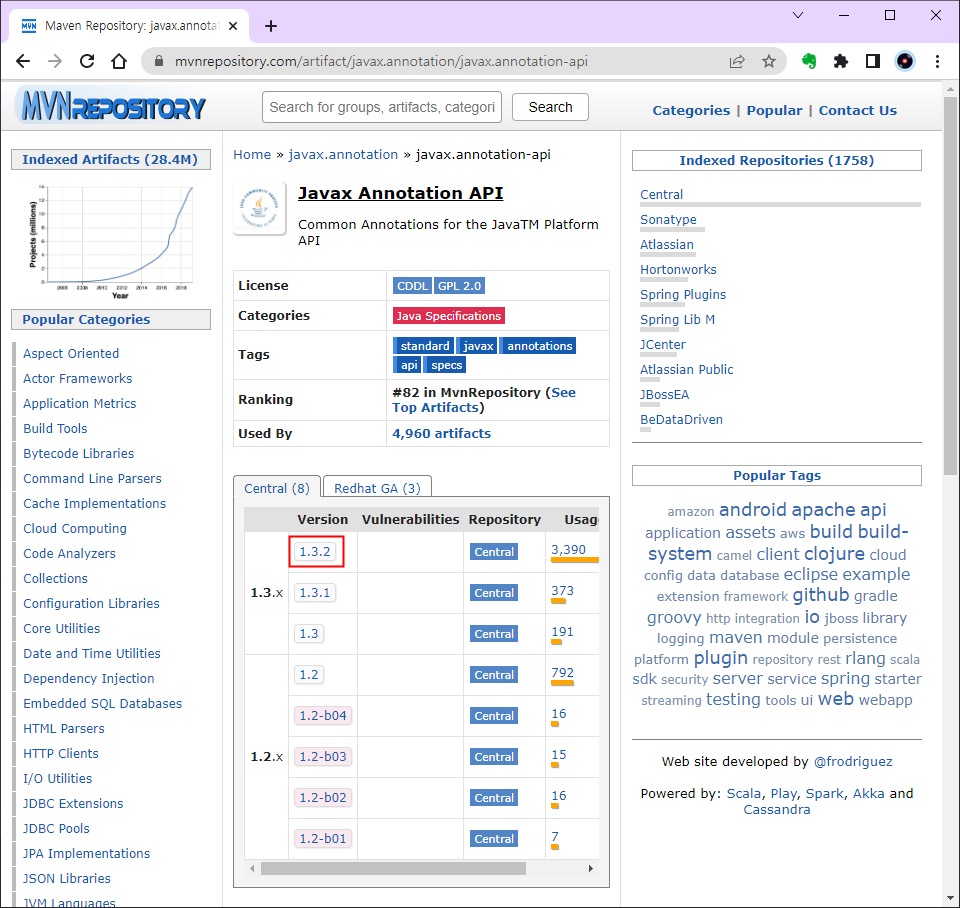Image resolution: width=960 pixels, height=908 pixels.
Task: Open version 1.3.1
Action: 315,593
